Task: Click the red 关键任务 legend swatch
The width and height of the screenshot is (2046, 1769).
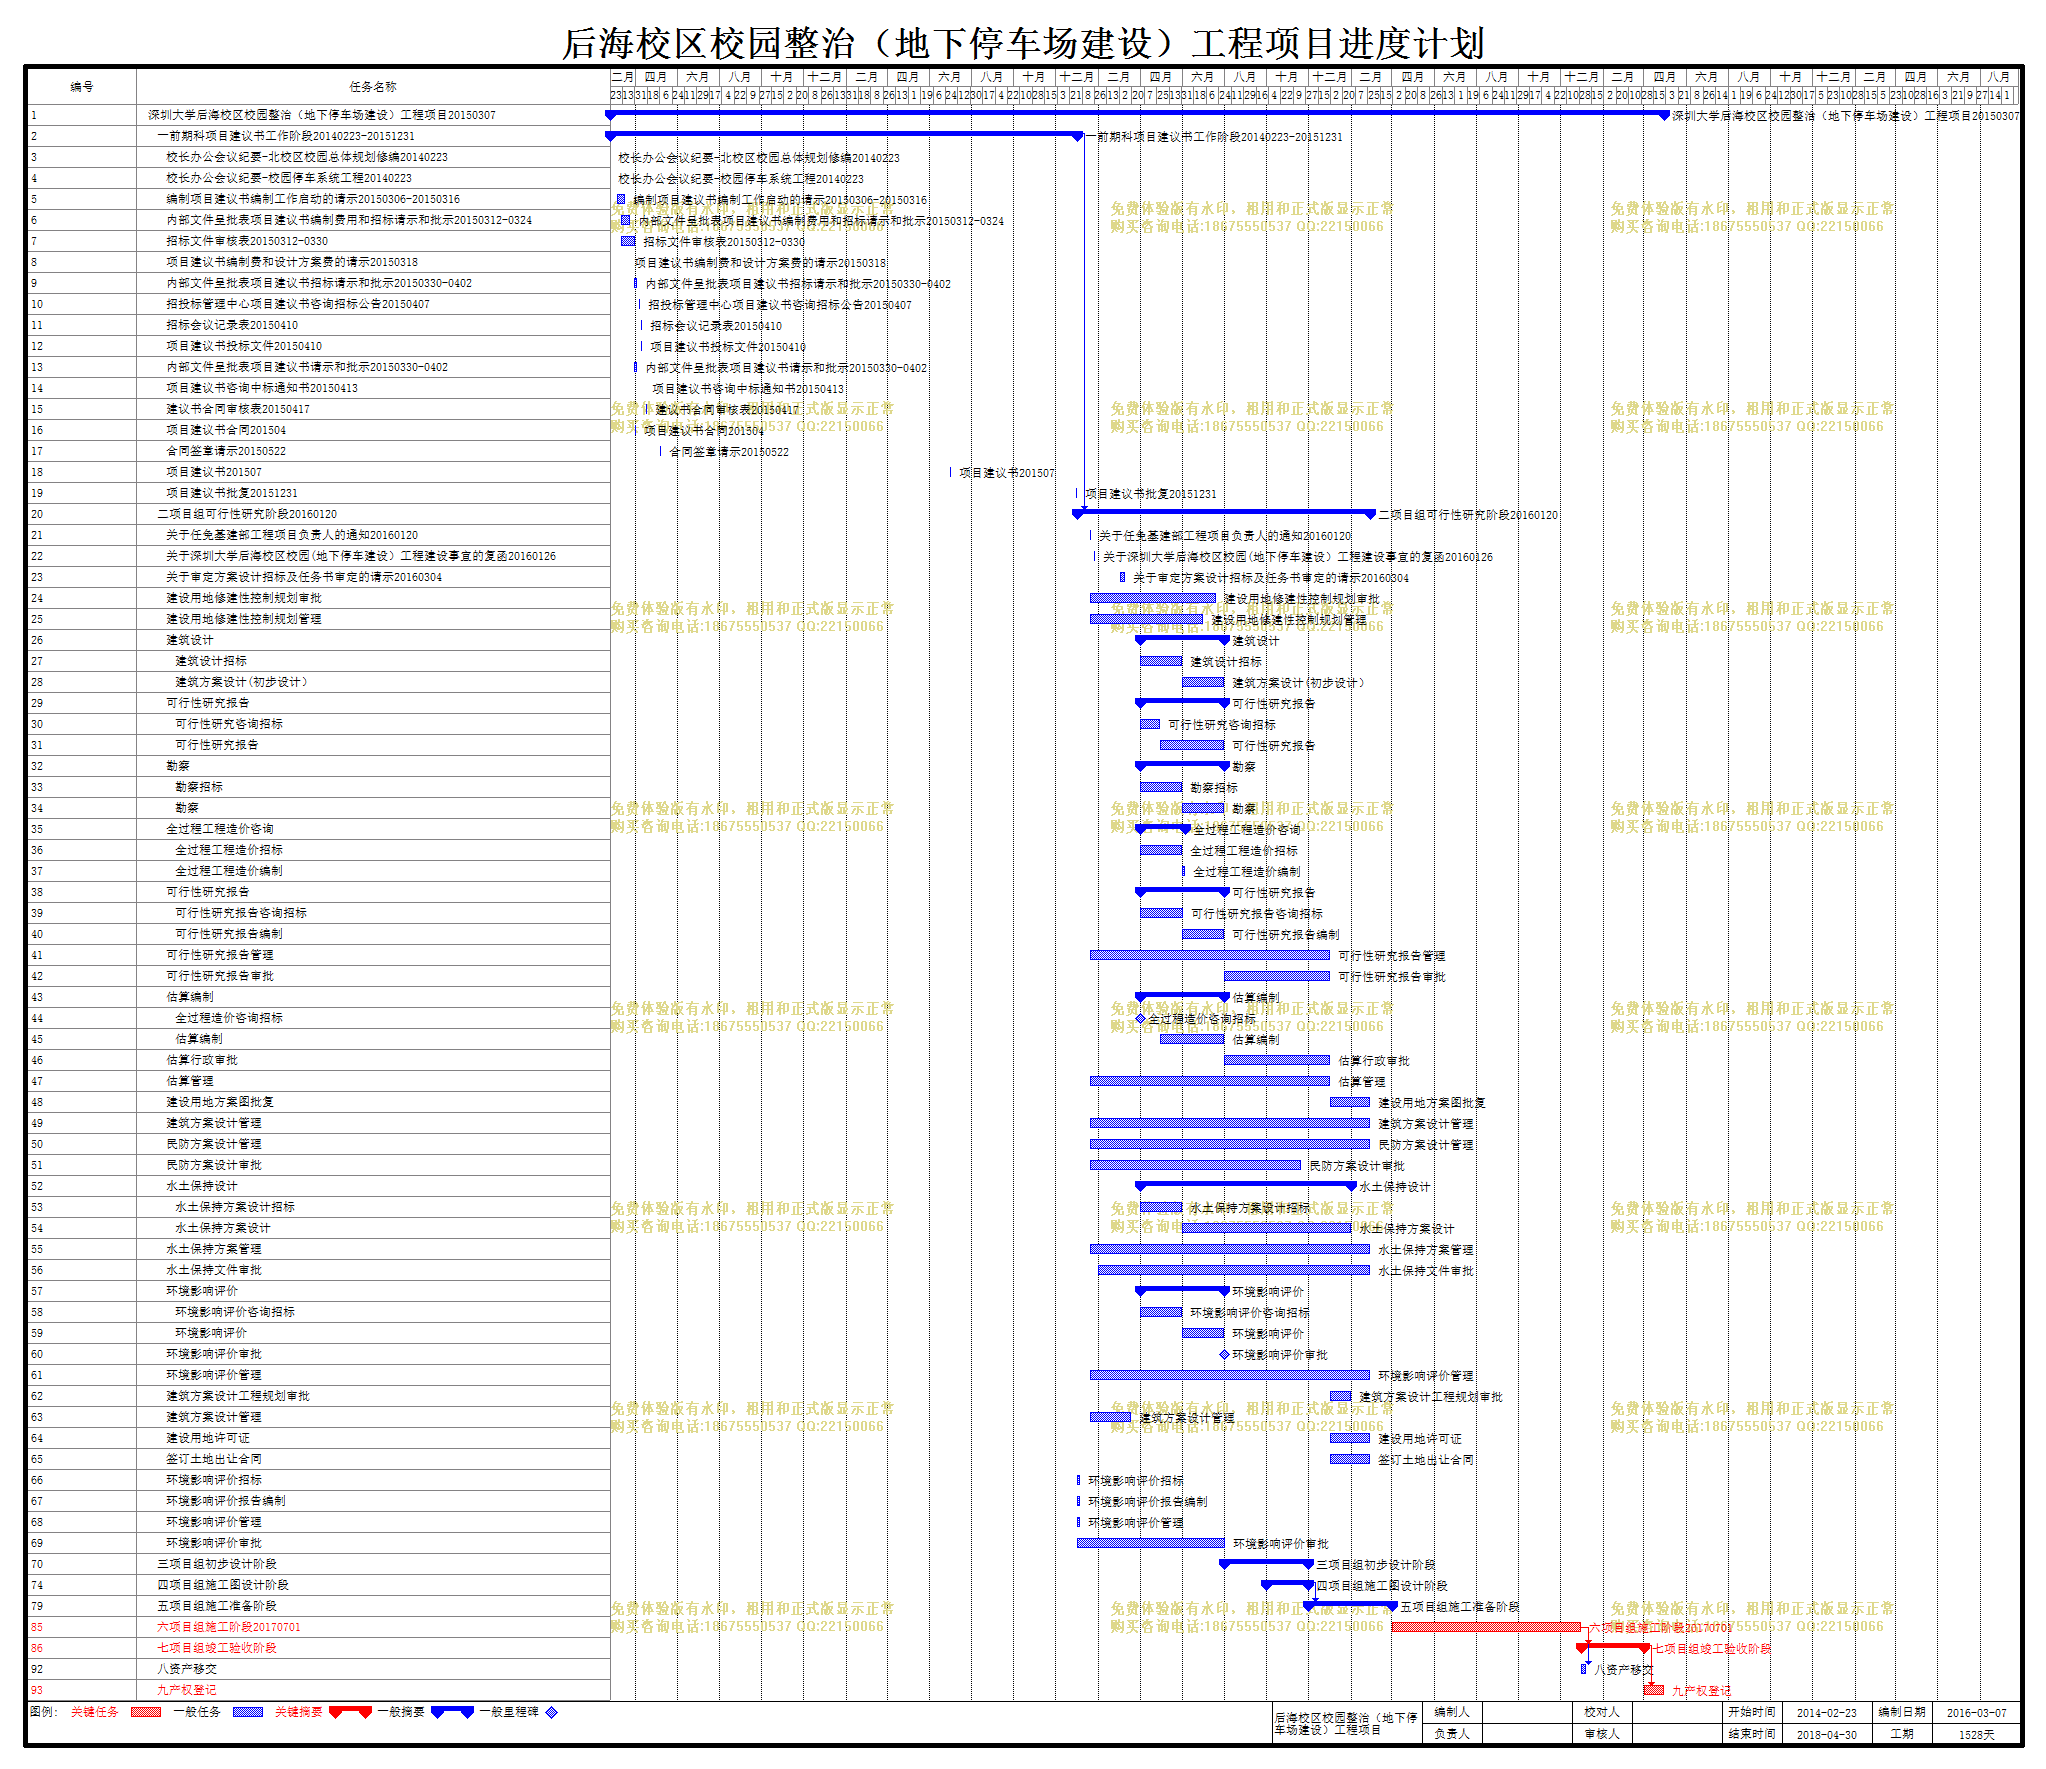Action: click(x=146, y=1712)
